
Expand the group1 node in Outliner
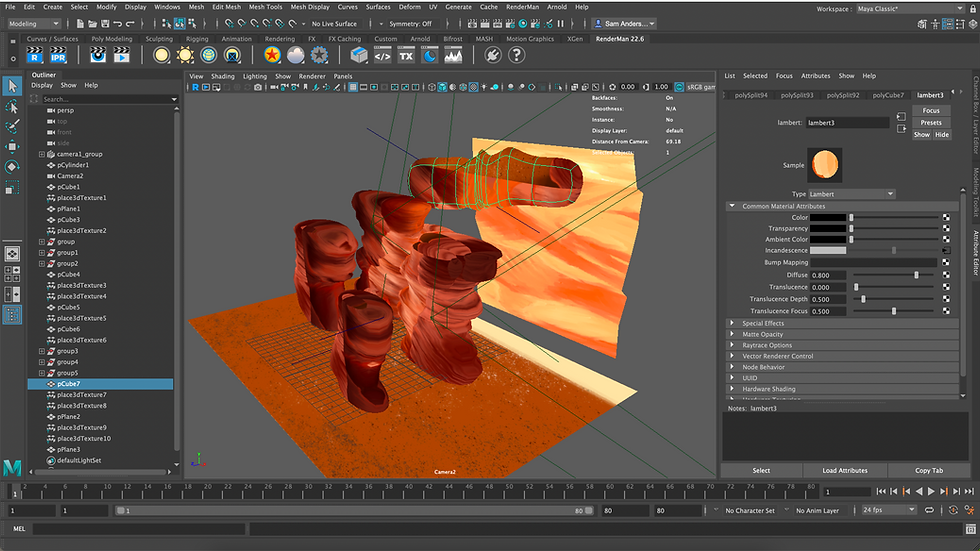click(x=42, y=253)
